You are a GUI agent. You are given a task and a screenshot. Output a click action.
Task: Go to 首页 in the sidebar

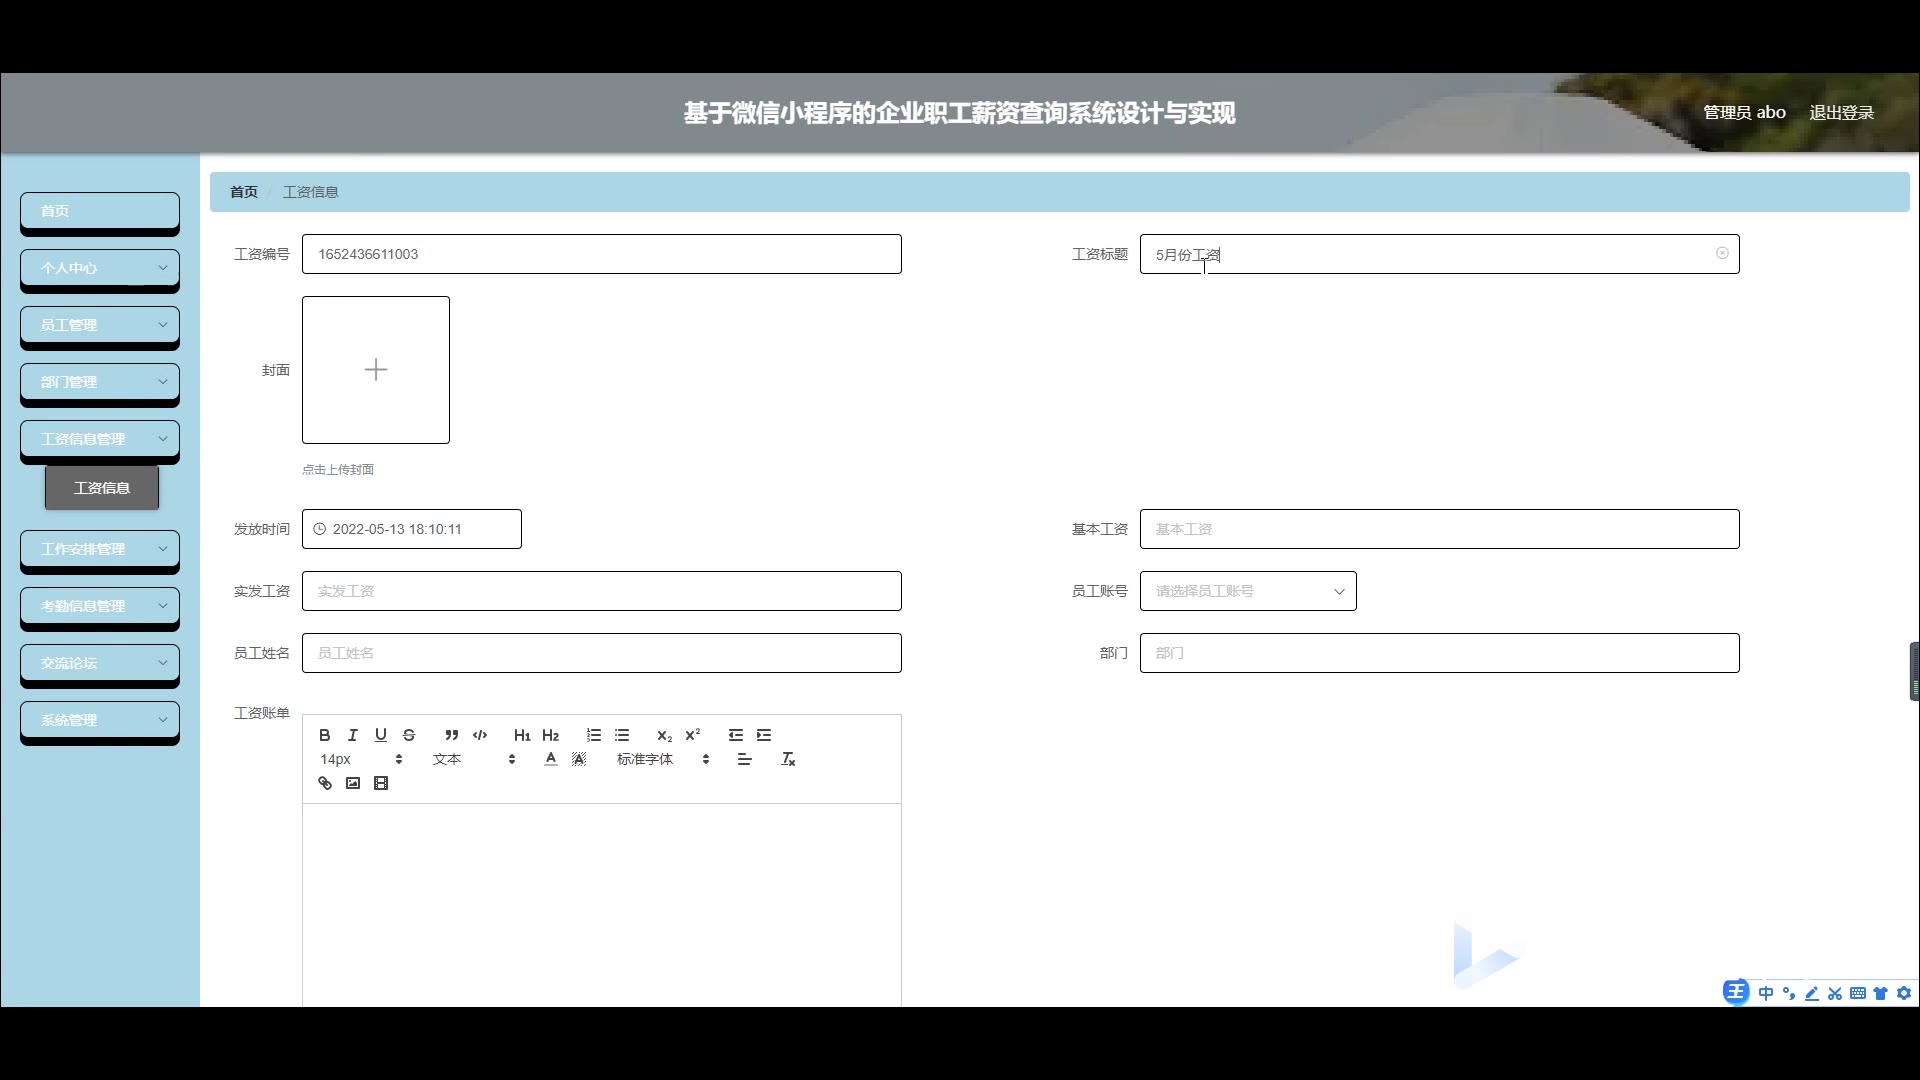click(x=100, y=211)
